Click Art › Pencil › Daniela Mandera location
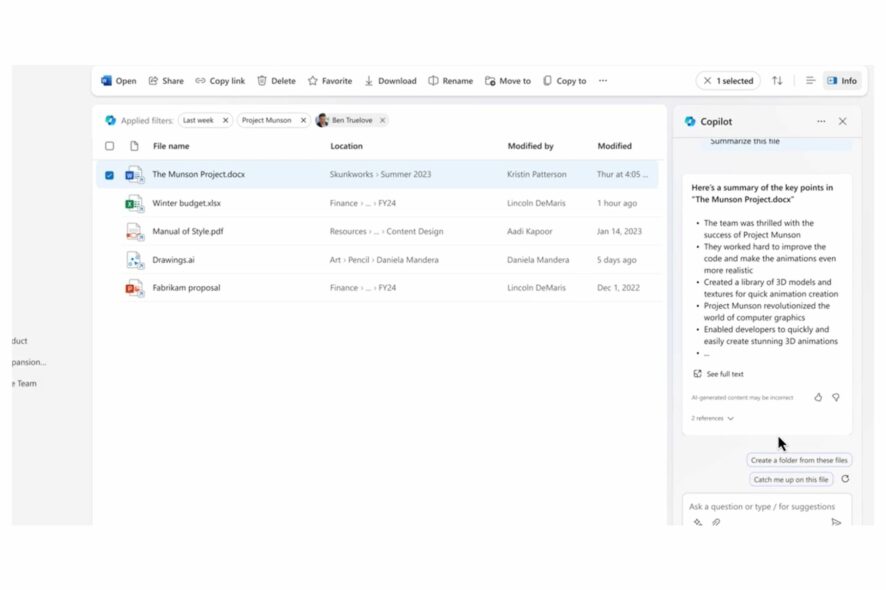 384,260
